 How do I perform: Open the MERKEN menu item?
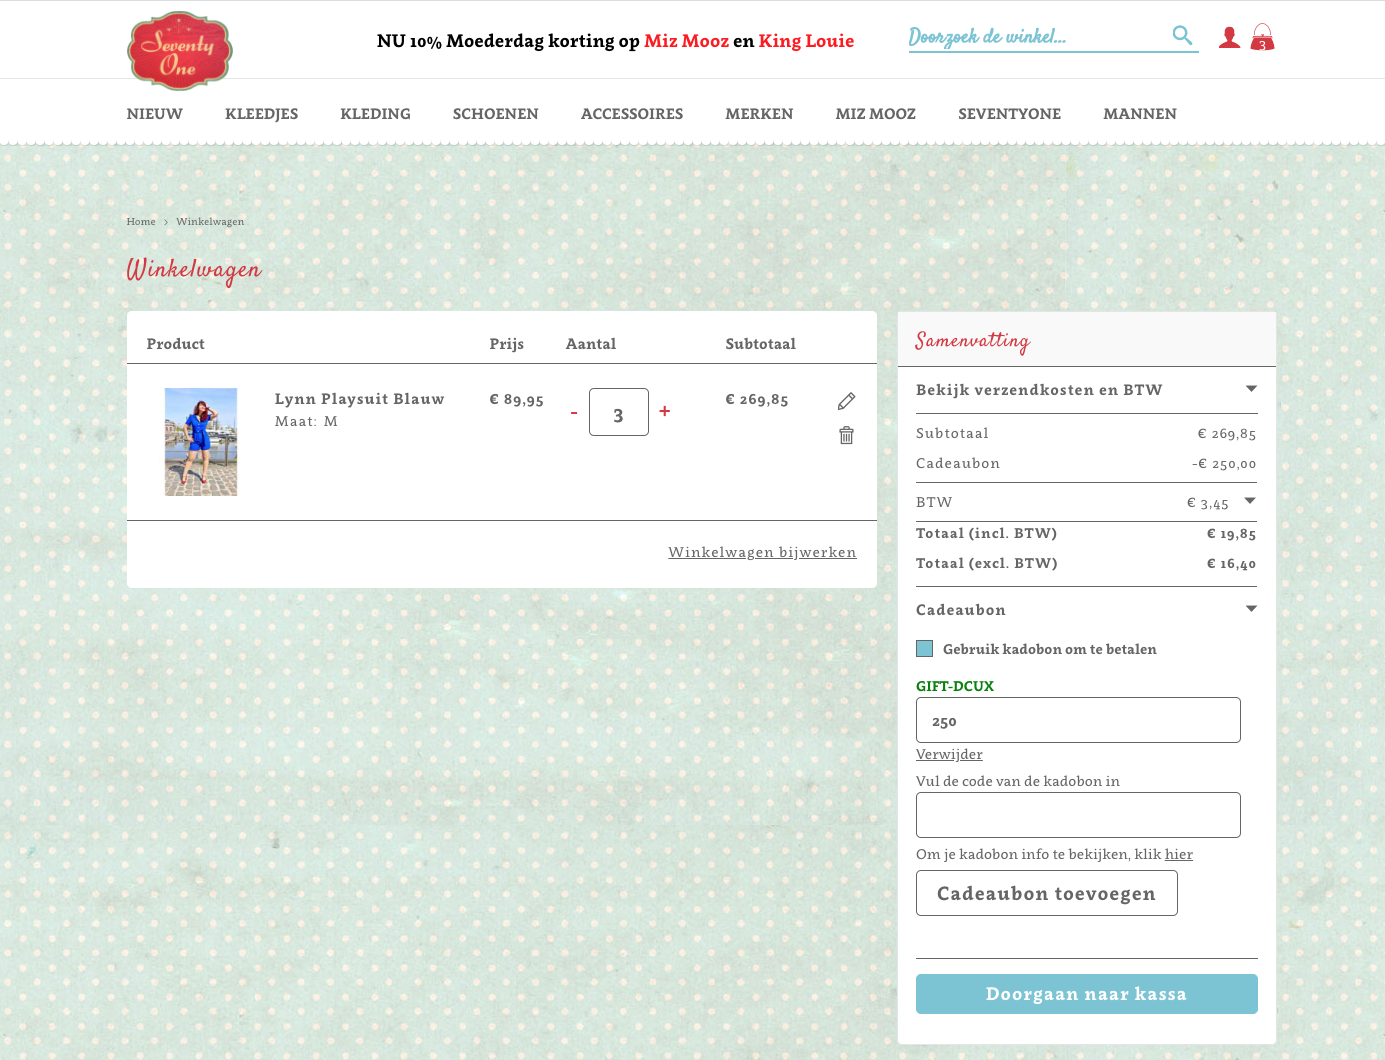pos(759,114)
